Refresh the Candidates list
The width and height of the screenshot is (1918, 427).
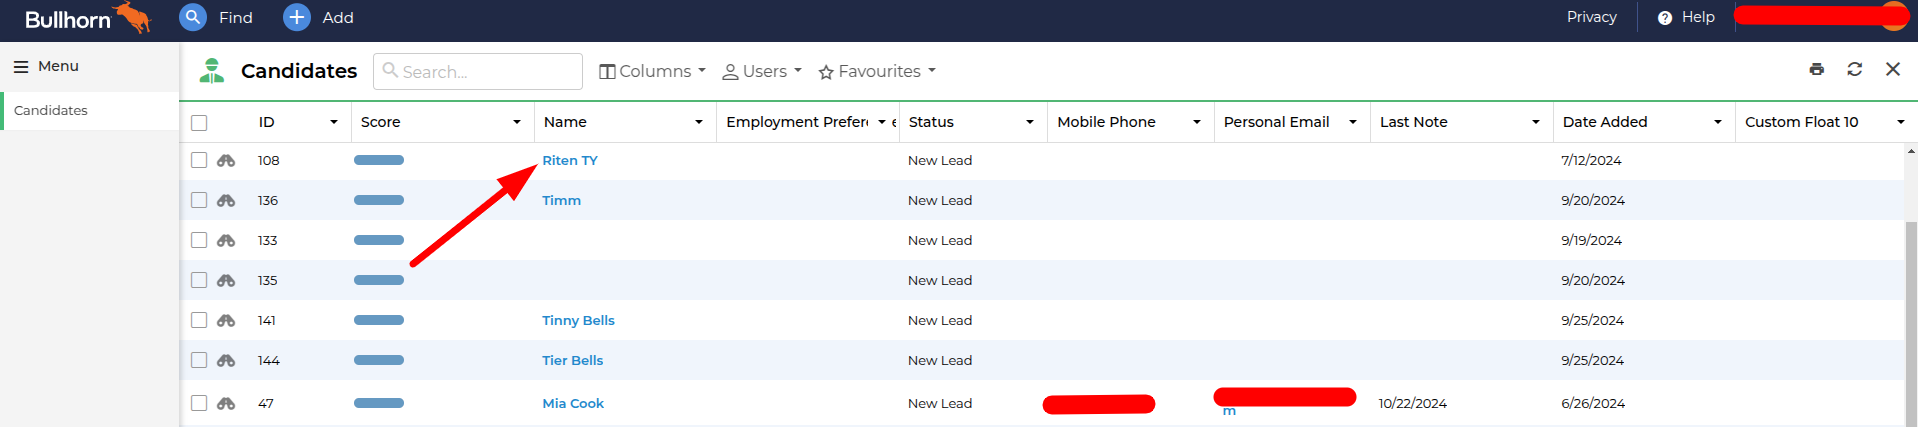pos(1854,69)
